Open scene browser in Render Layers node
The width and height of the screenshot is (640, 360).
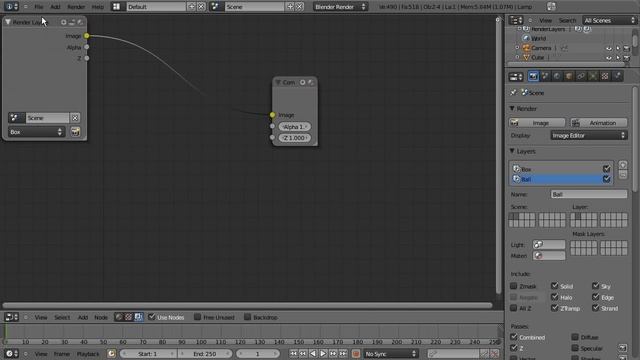point(16,118)
